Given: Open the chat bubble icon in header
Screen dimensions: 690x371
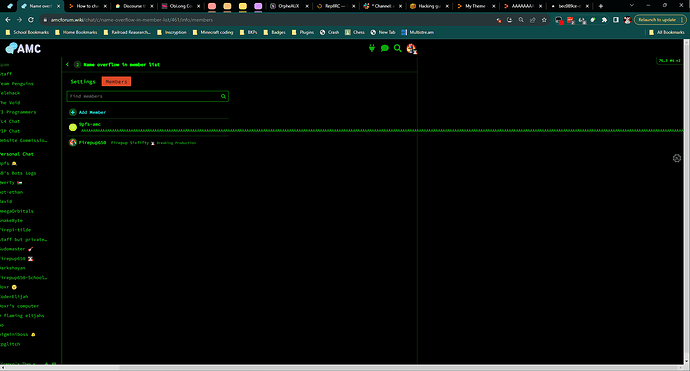Looking at the screenshot, I should pos(385,48).
